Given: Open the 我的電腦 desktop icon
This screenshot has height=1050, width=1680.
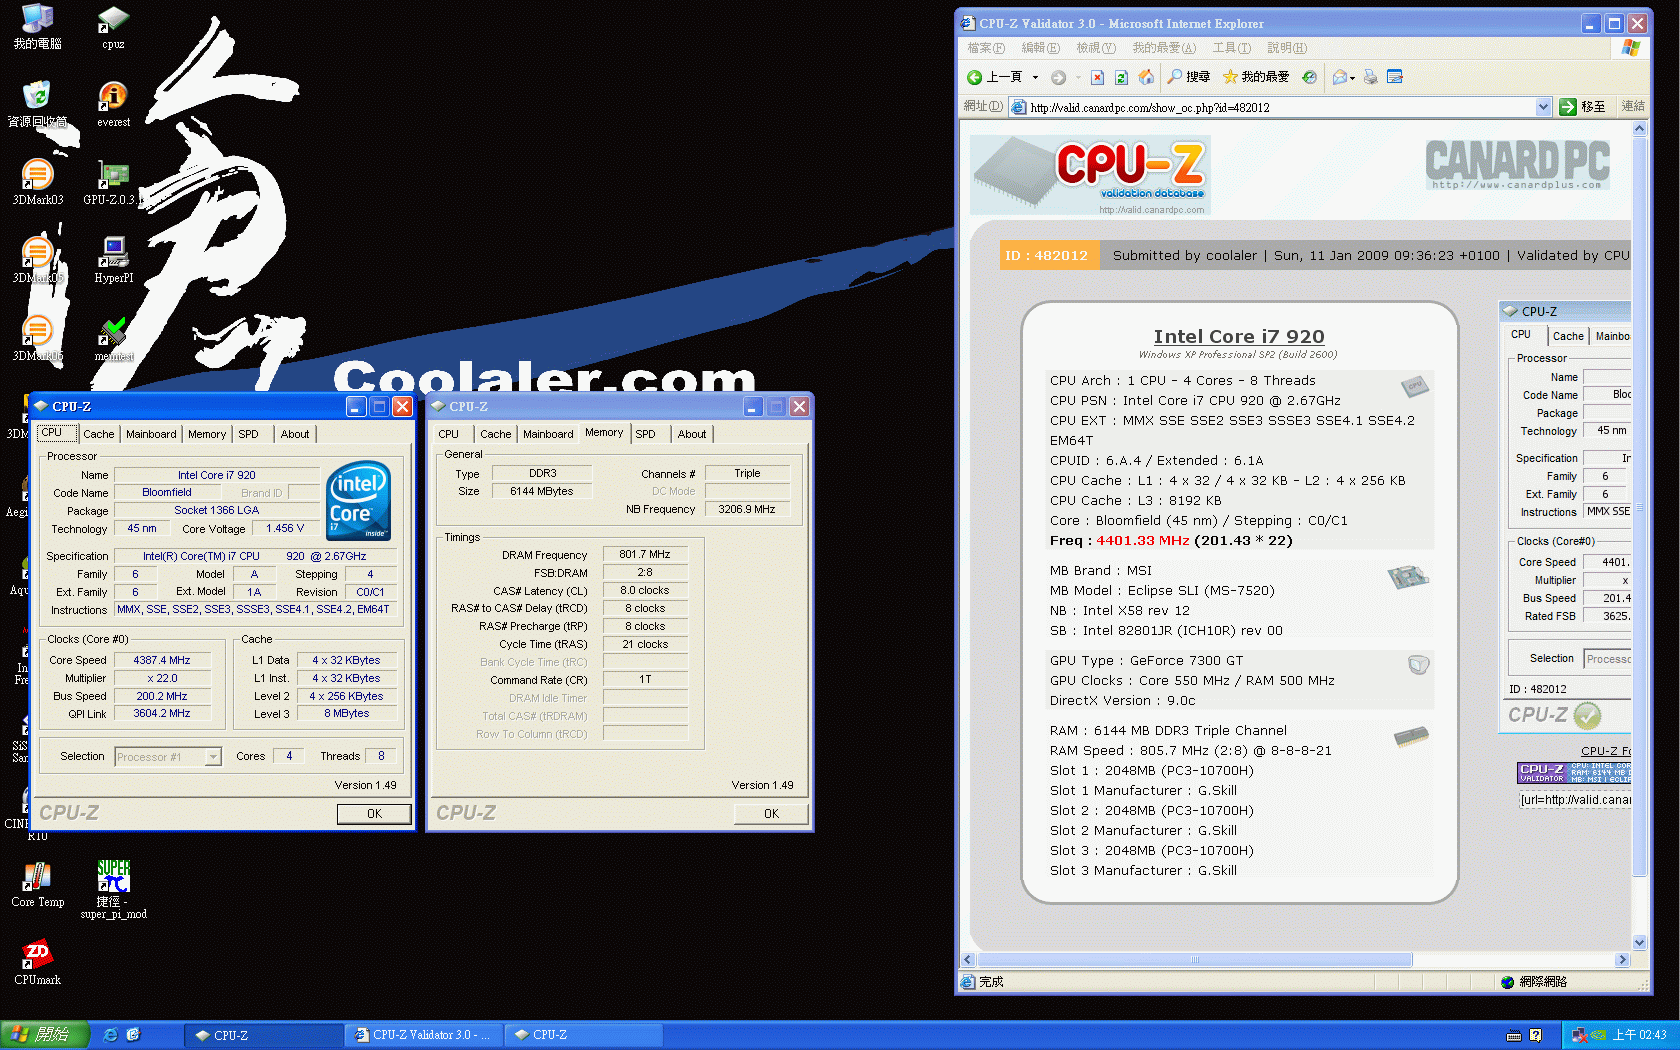Looking at the screenshot, I should click(x=37, y=26).
